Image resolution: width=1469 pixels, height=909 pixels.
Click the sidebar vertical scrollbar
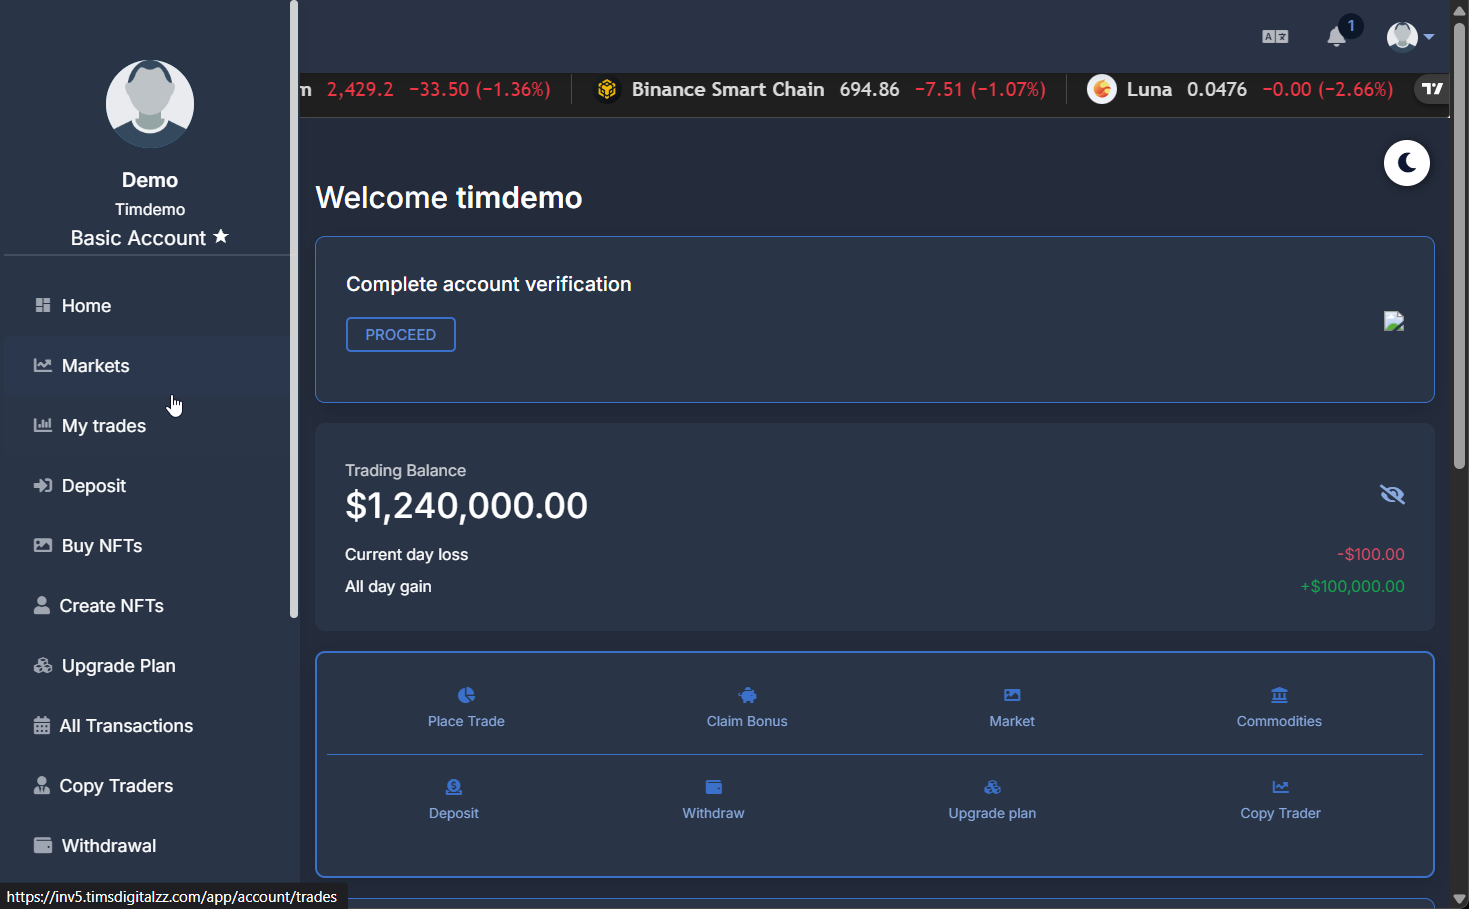(294, 310)
